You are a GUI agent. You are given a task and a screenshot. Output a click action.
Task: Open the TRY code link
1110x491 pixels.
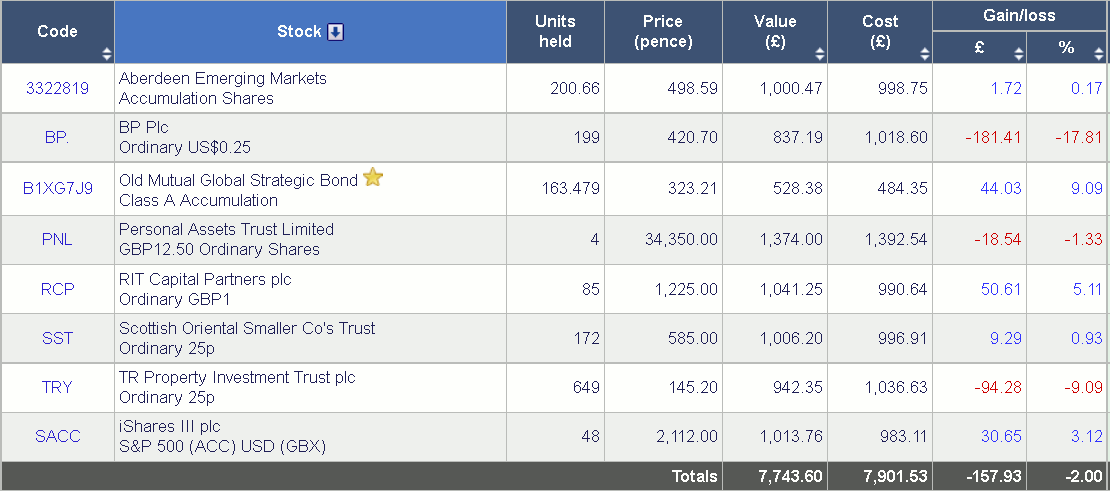(57, 388)
